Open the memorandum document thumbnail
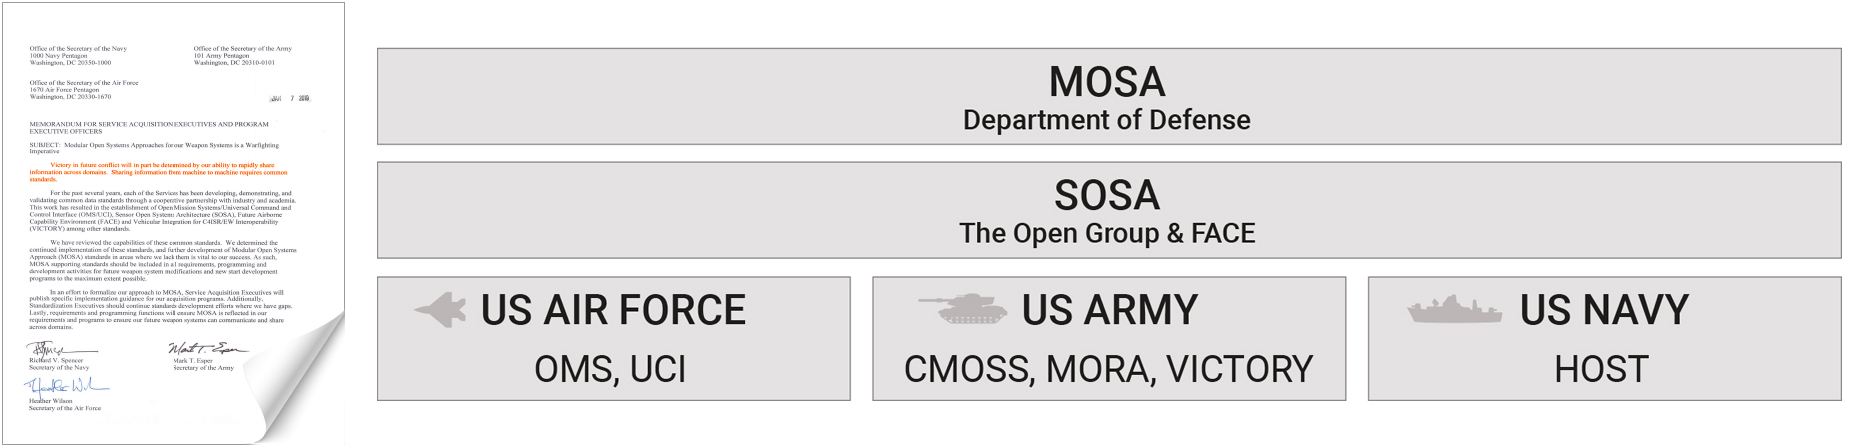The height and width of the screenshot is (447, 1850). point(172,223)
